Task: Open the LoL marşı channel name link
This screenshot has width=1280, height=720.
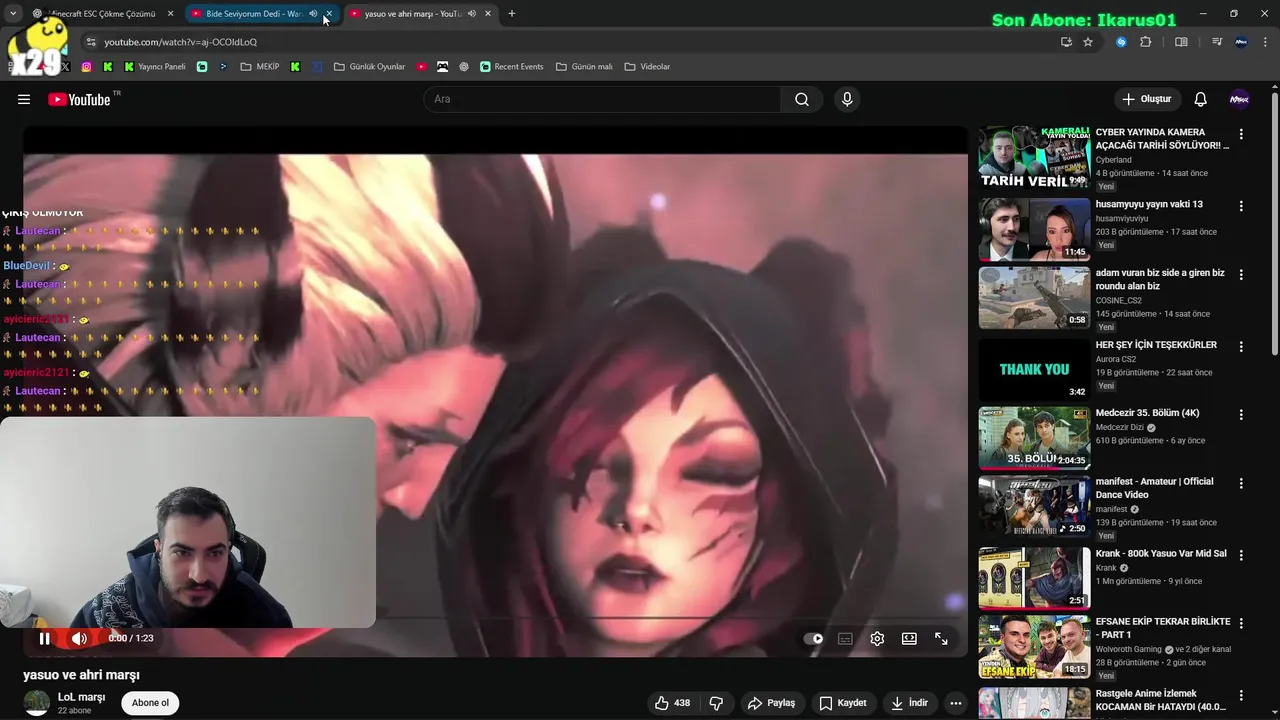Action: (x=81, y=697)
